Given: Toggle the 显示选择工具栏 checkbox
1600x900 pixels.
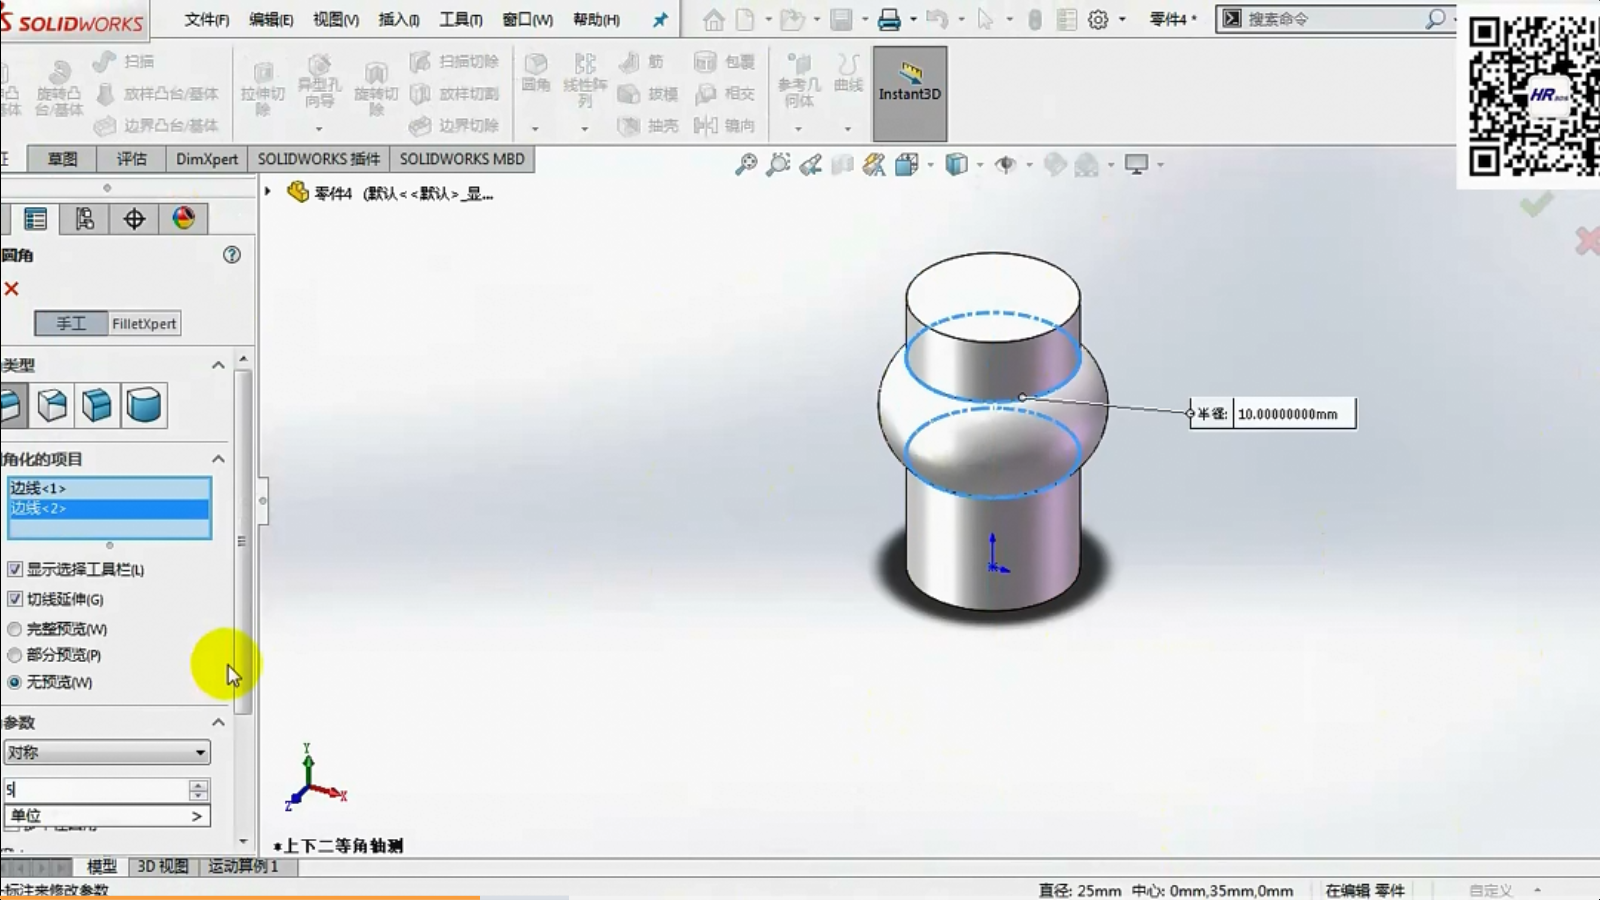Looking at the screenshot, I should (15, 569).
